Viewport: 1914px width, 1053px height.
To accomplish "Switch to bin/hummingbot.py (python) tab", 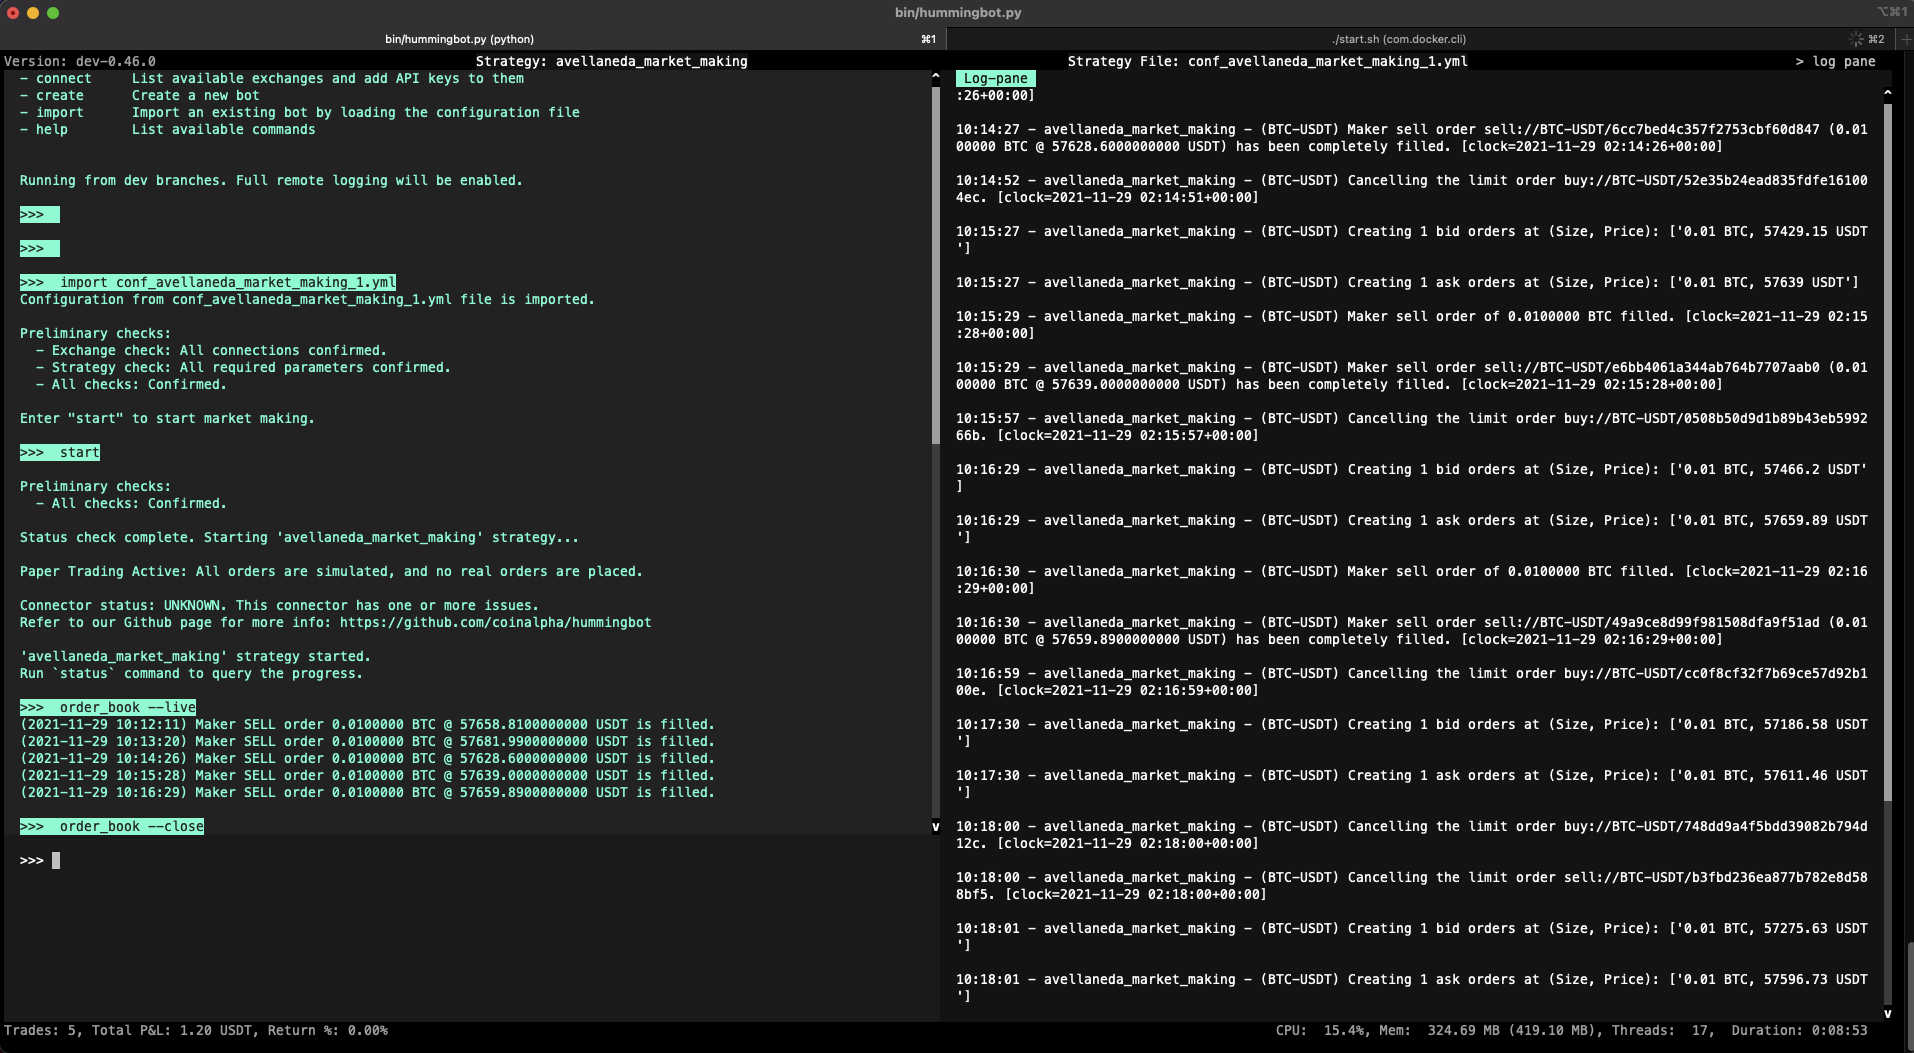I will tap(460, 39).
